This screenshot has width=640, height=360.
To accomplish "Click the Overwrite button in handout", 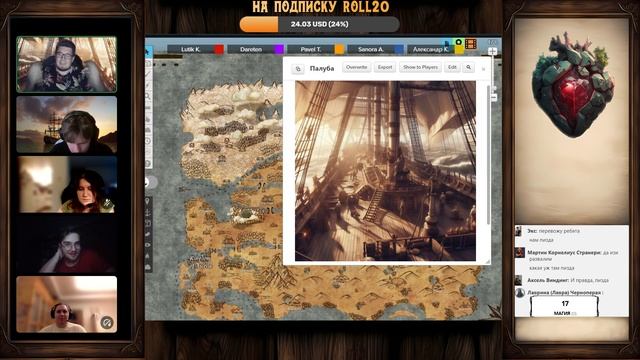I will point(356,67).
